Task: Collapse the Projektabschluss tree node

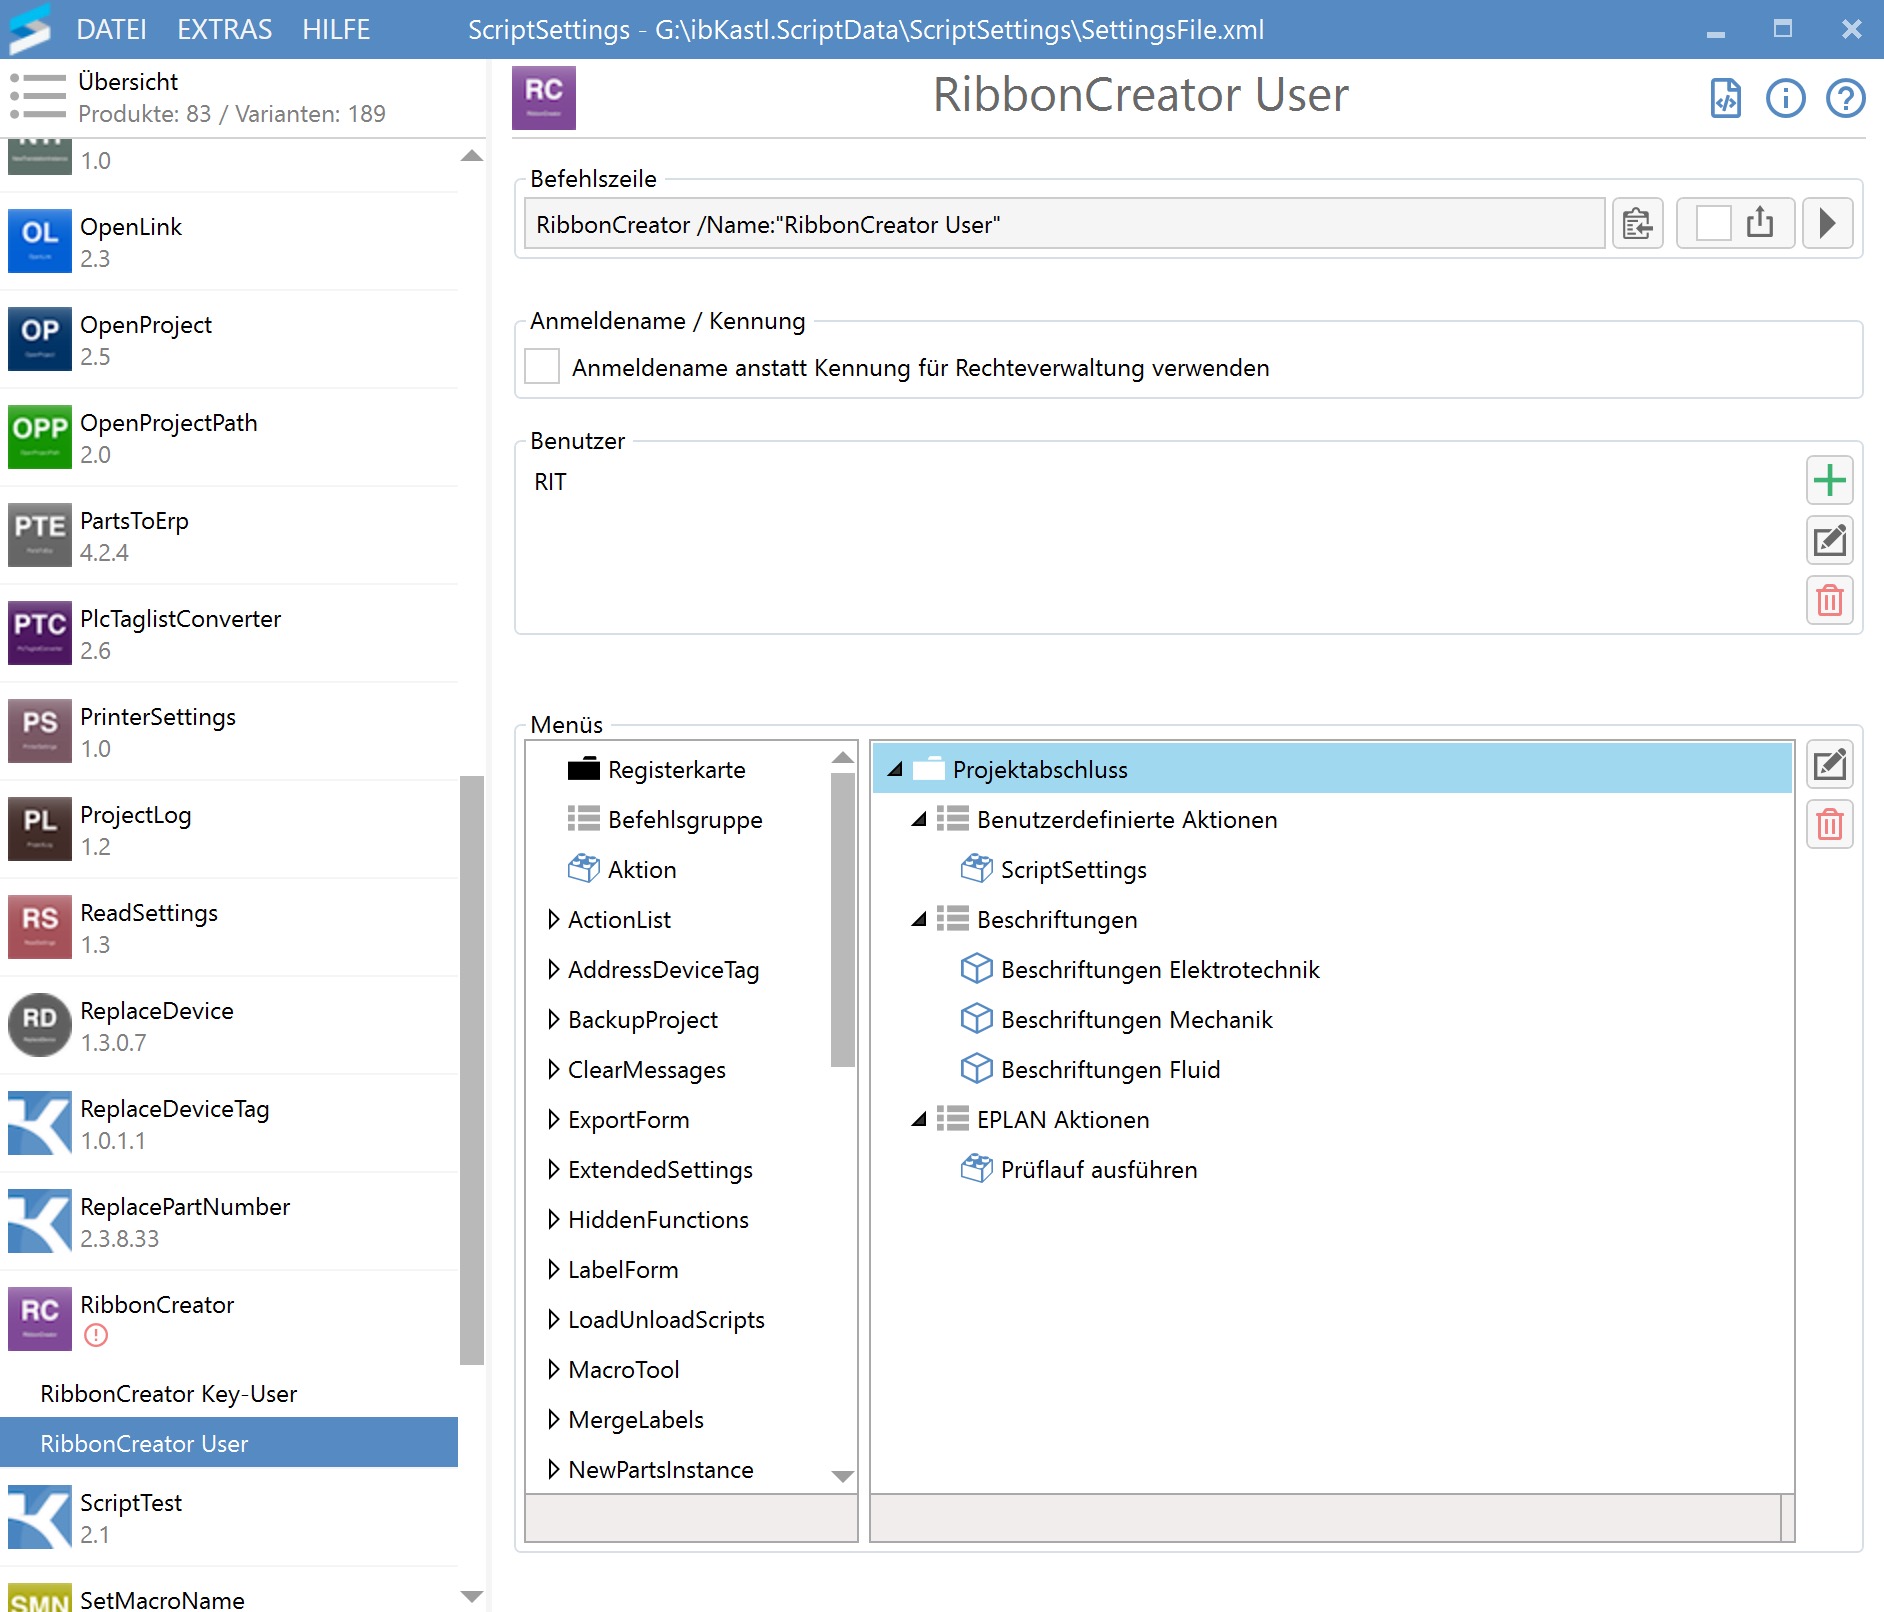Action: [895, 769]
